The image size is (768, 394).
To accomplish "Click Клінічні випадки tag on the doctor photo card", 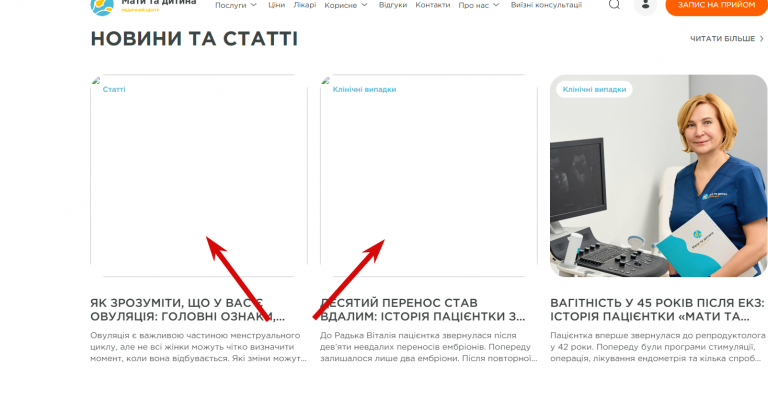I will (x=594, y=89).
